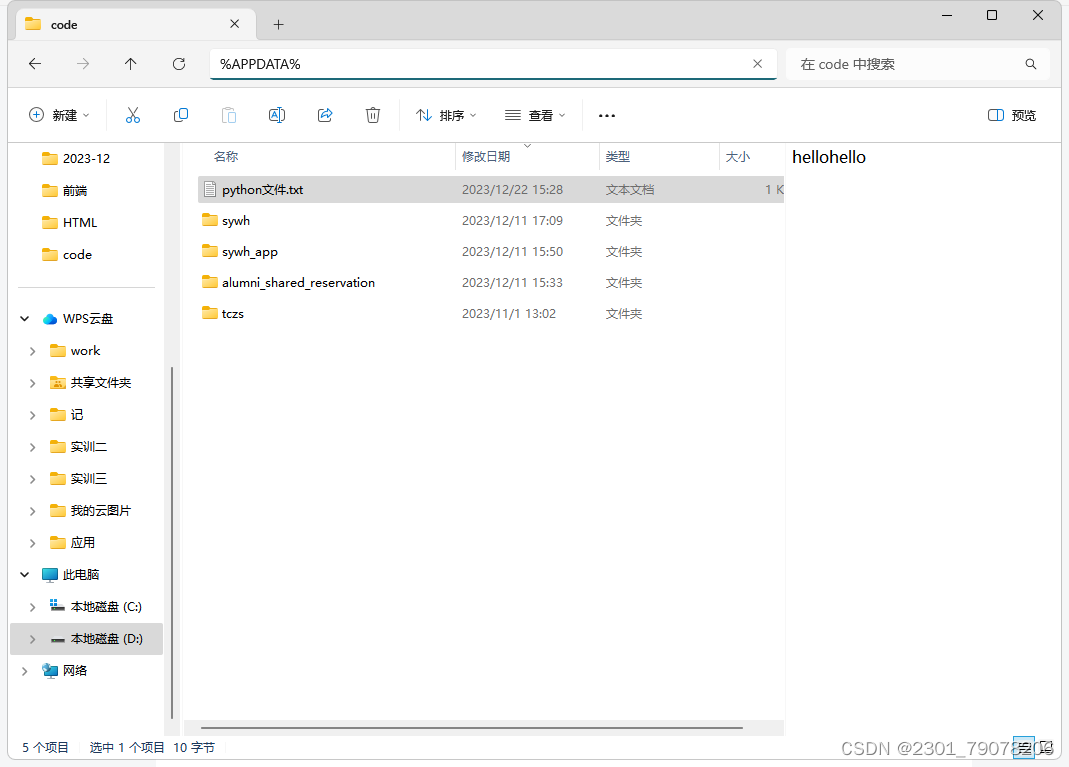1069x767 pixels.
Task: Click the hellohello preview text
Action: coord(828,157)
